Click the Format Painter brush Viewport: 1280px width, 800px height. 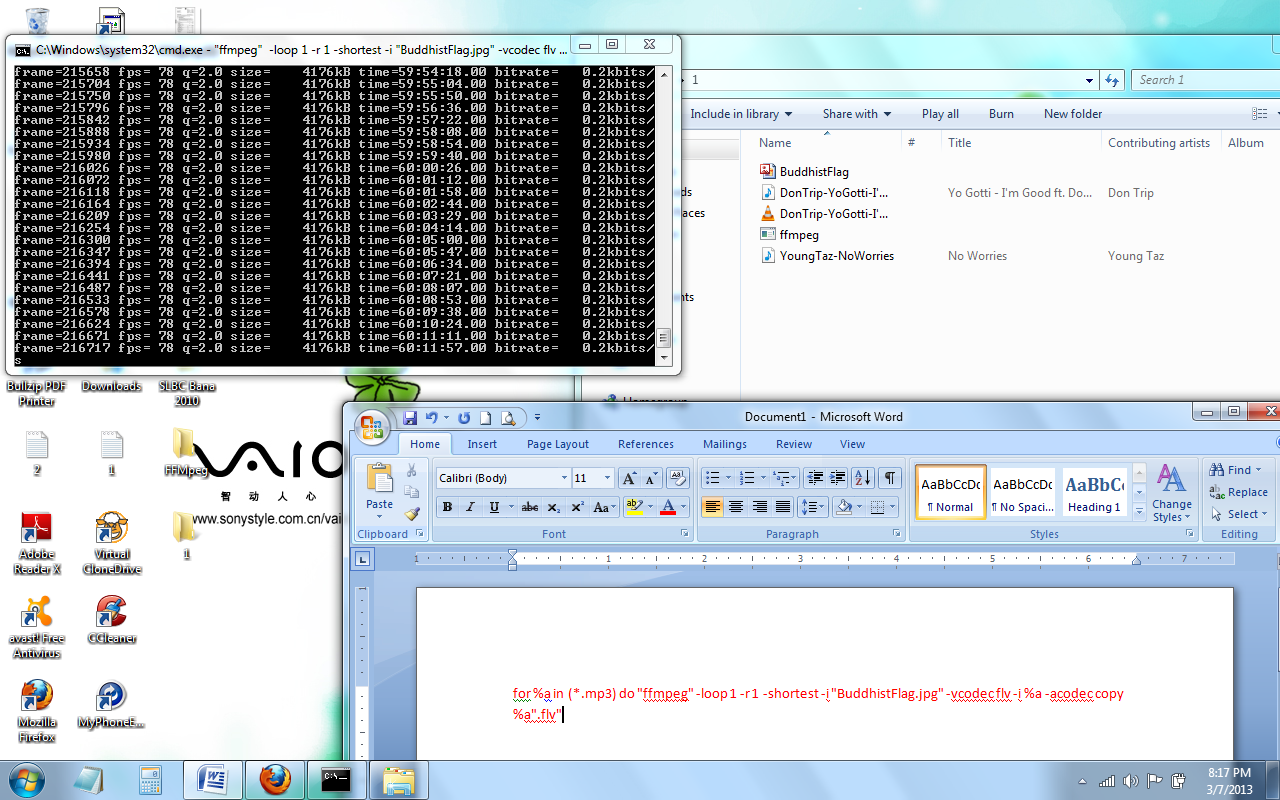coord(411,514)
